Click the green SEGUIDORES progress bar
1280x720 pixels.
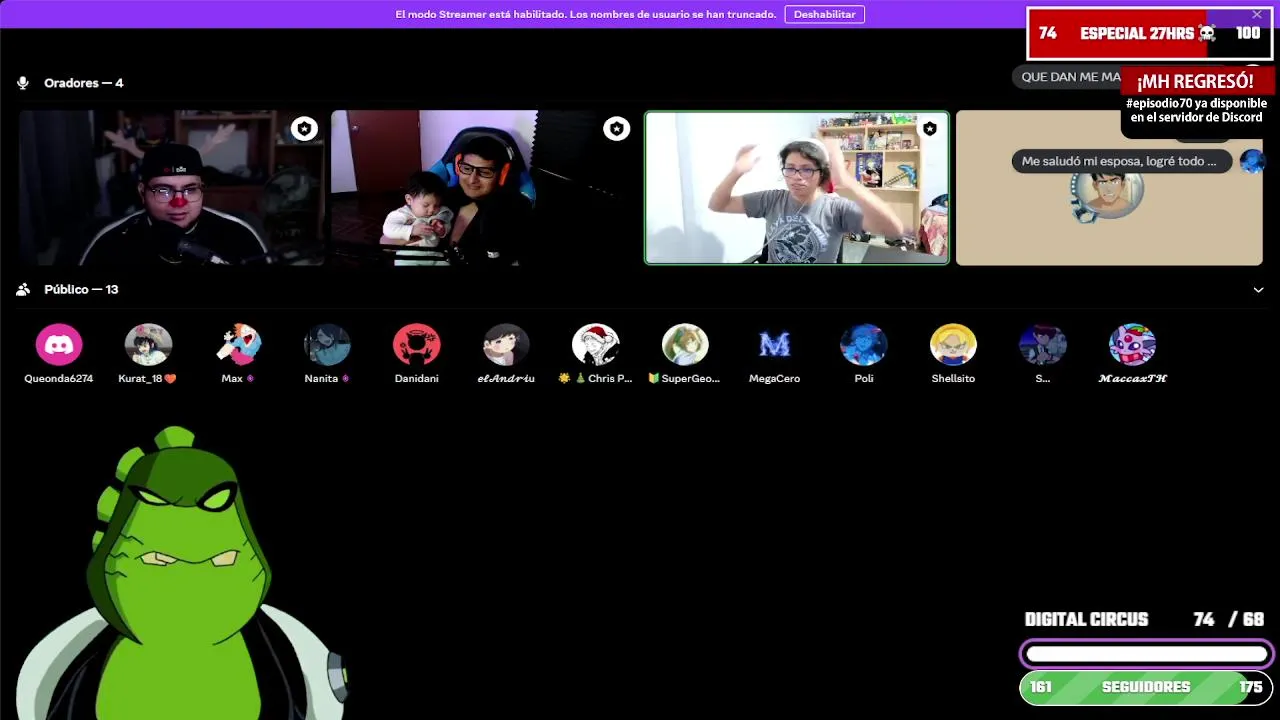(x=1146, y=687)
